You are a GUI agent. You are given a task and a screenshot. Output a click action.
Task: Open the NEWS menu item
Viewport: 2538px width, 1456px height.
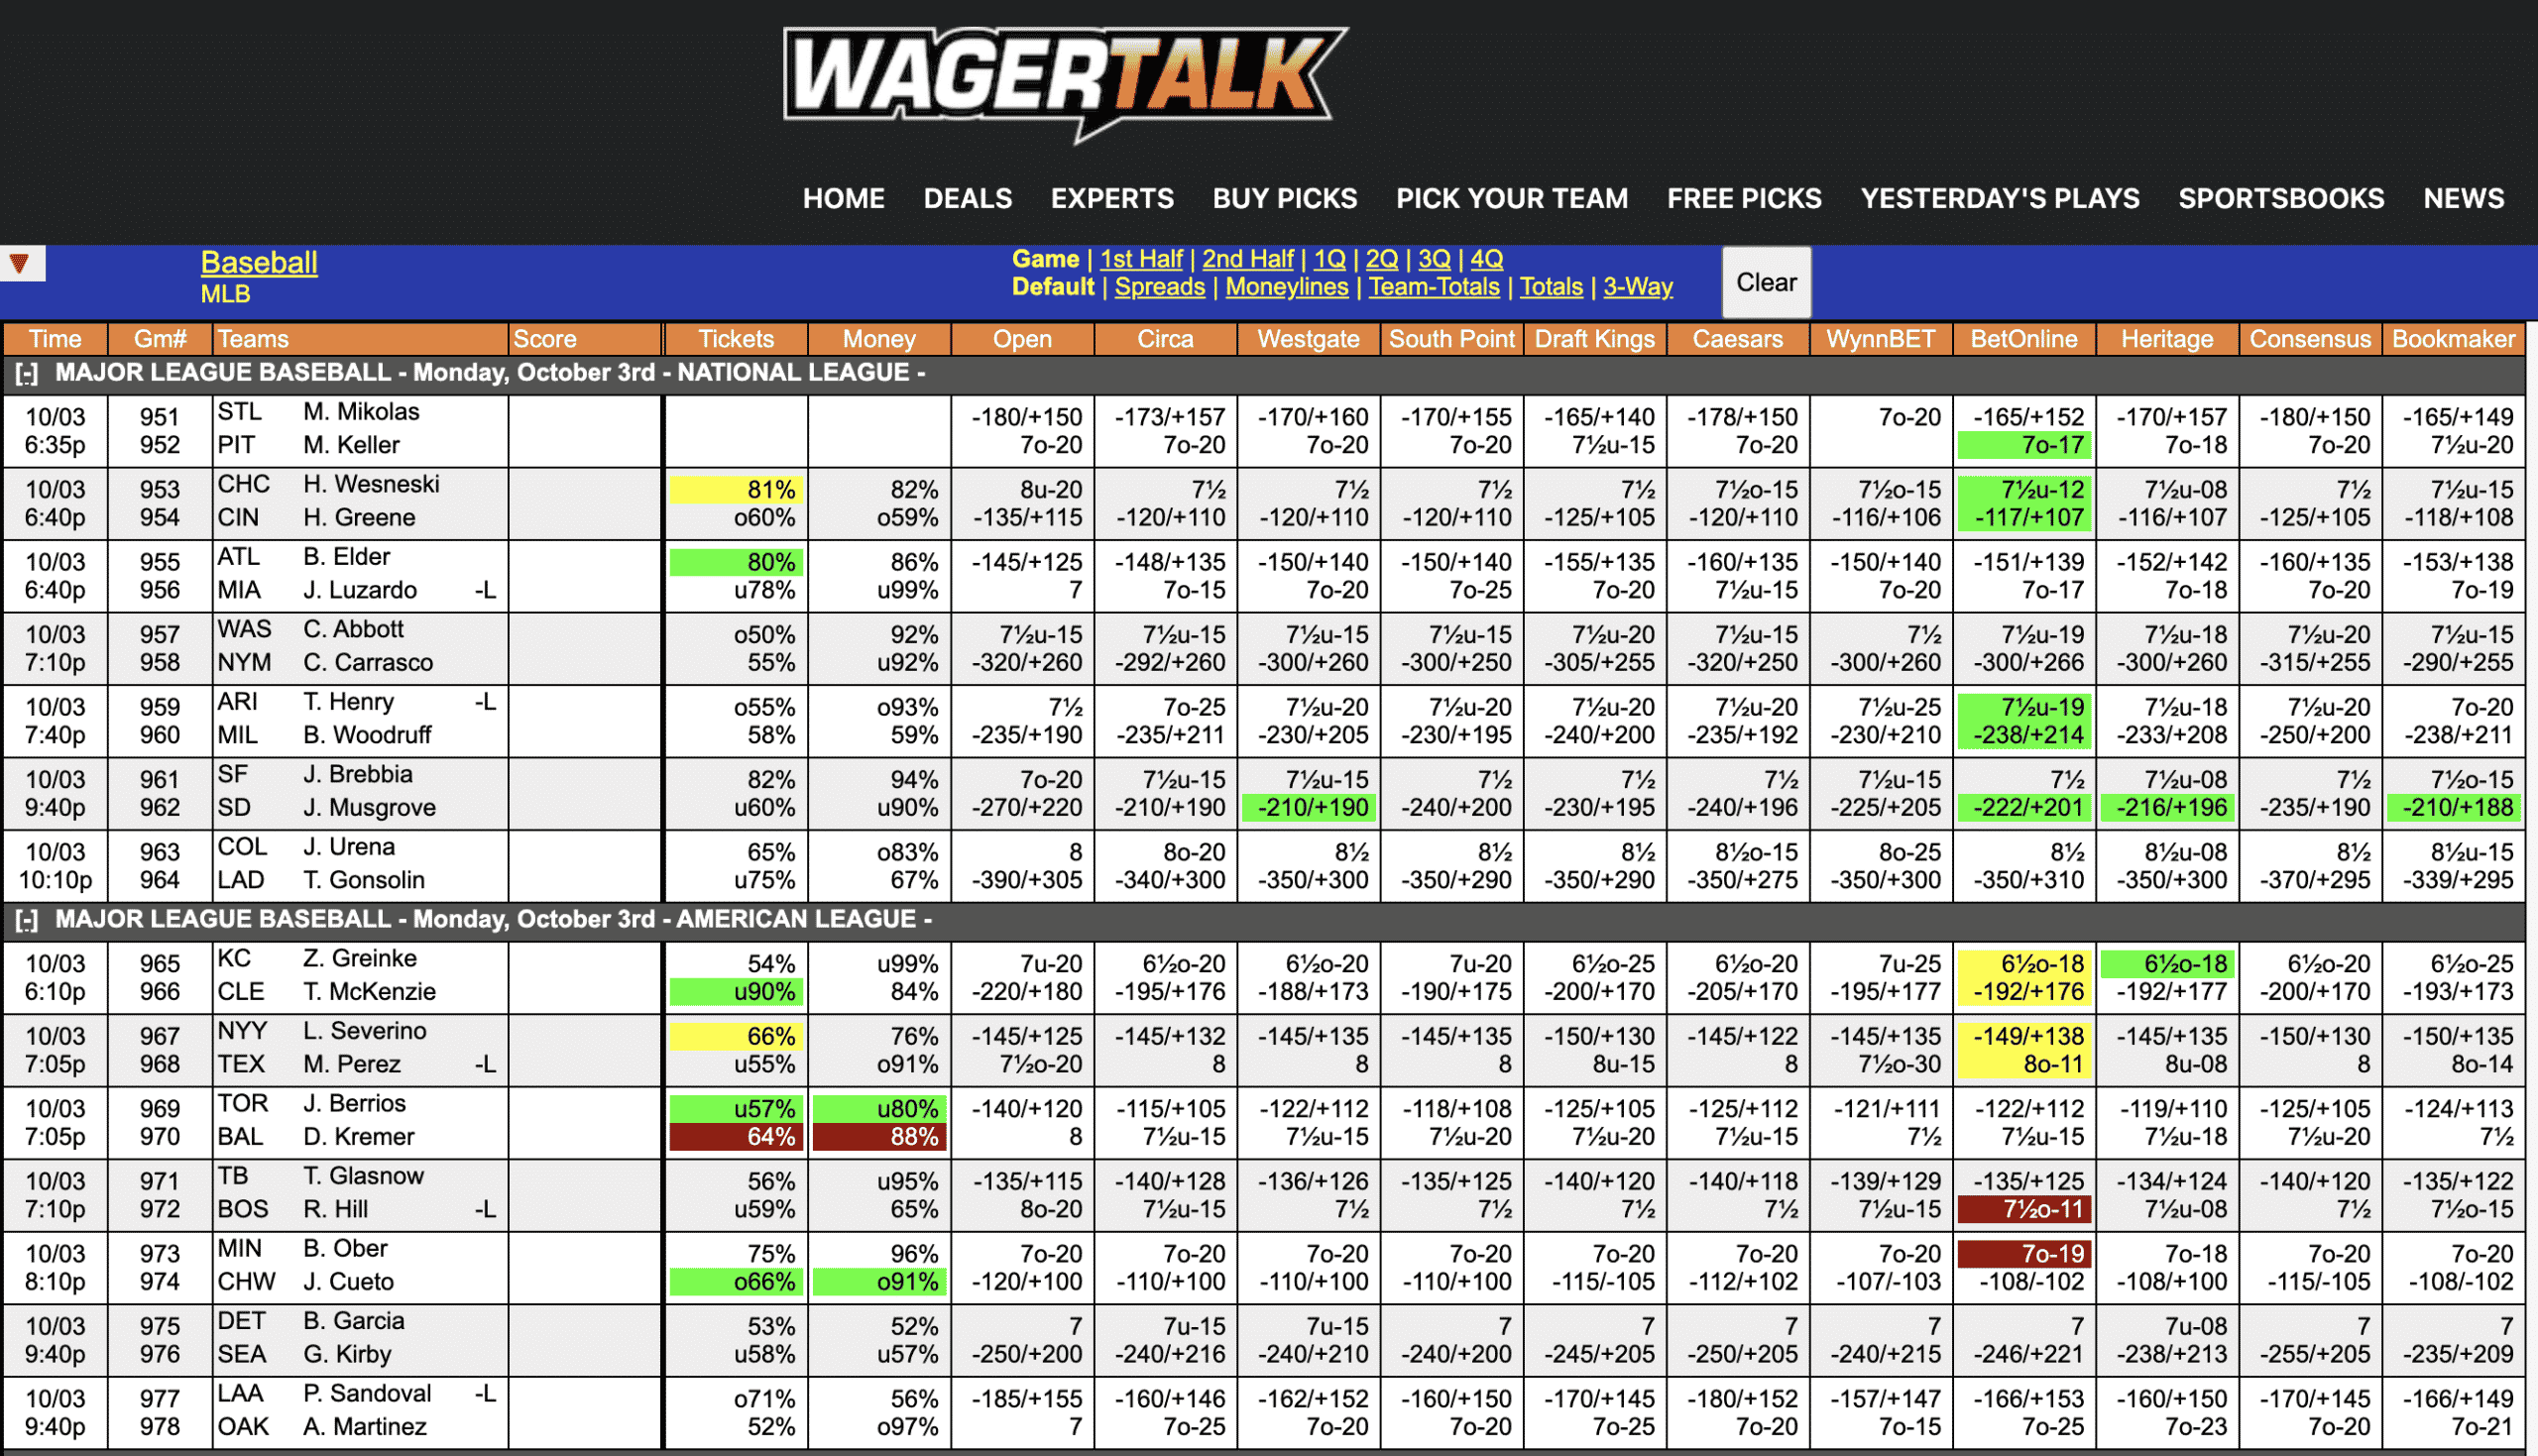tap(2463, 199)
